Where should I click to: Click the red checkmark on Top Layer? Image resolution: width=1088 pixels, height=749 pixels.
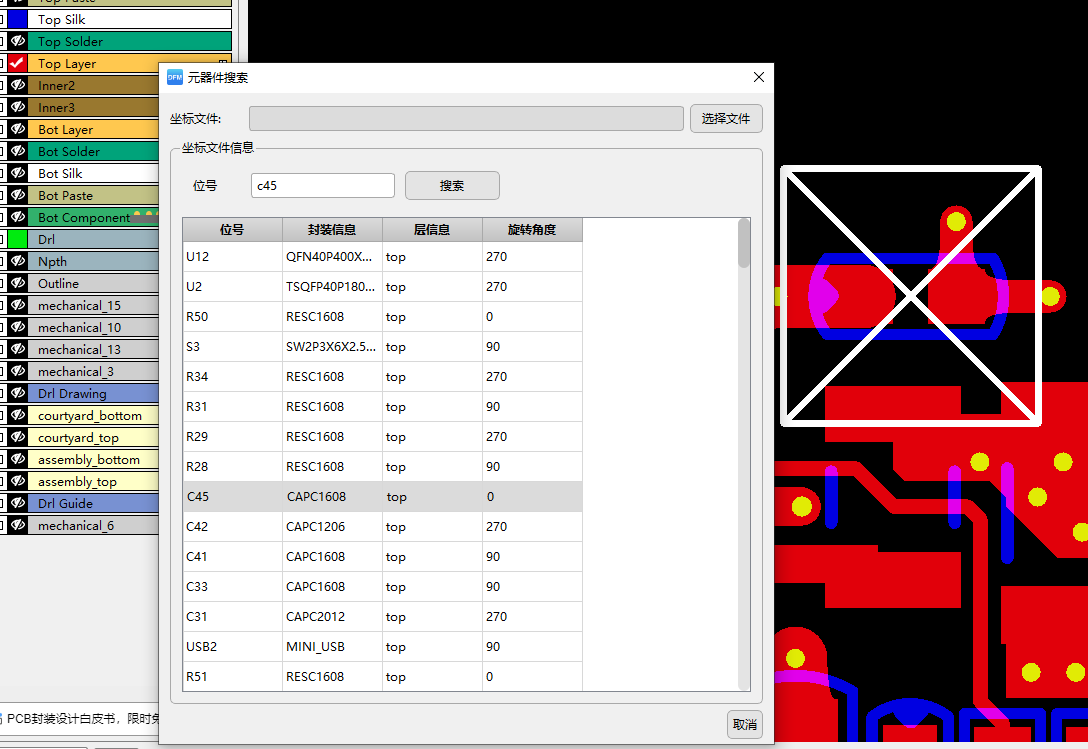click(x=17, y=64)
